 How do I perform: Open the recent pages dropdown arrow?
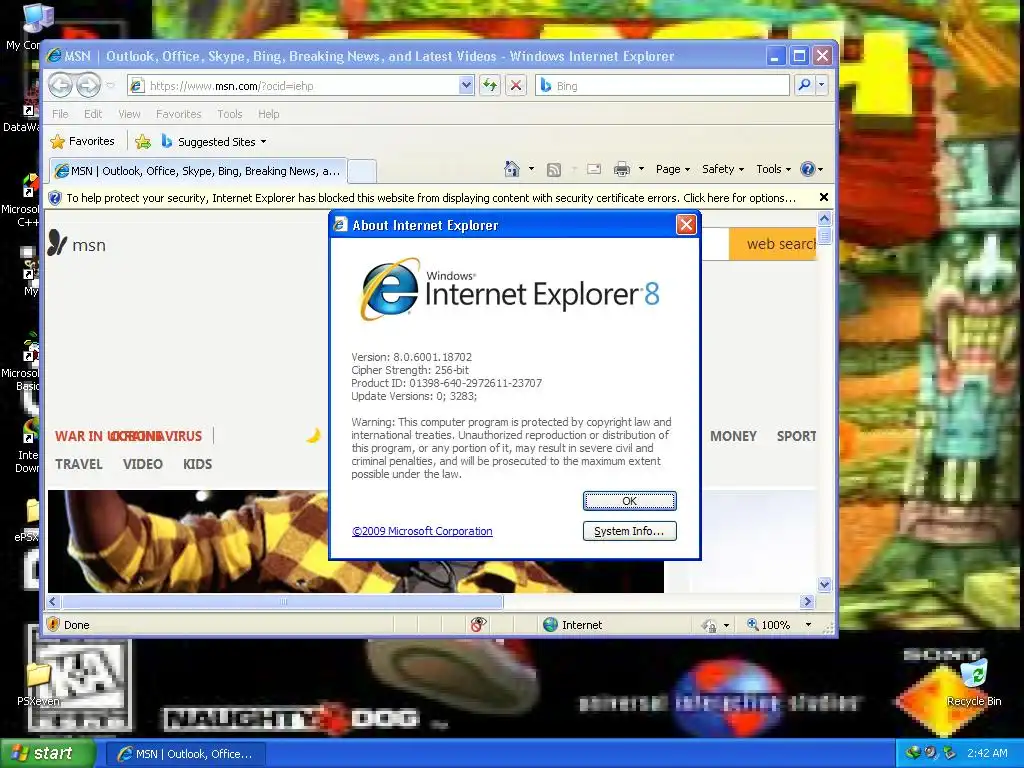(x=110, y=85)
